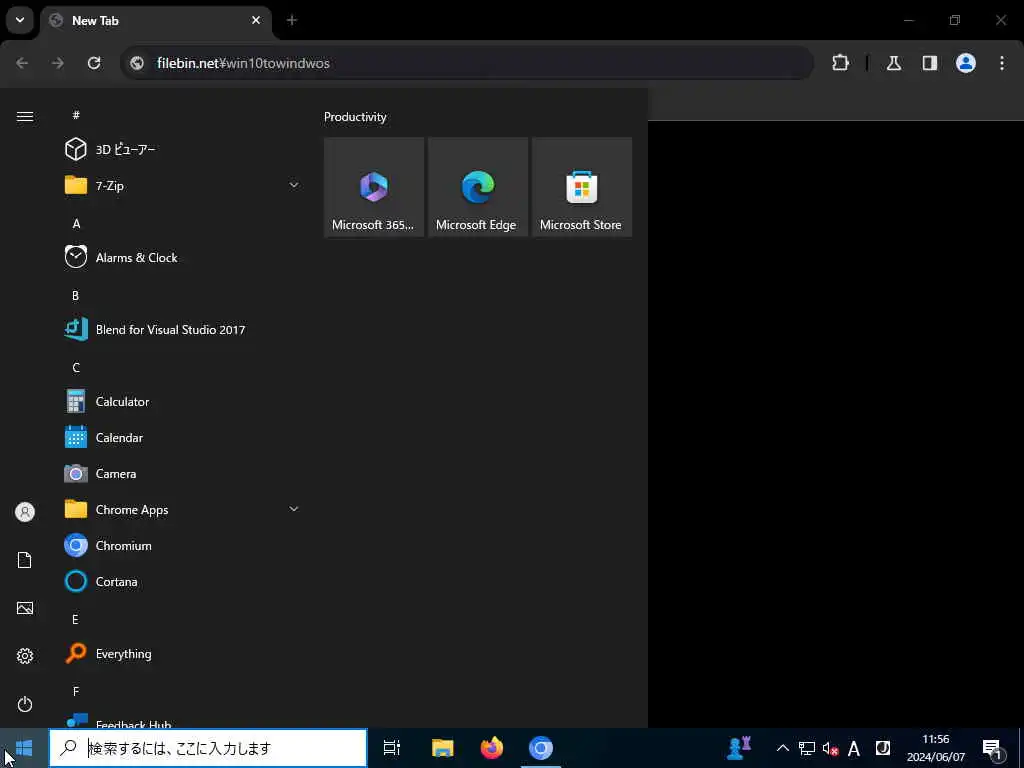Click the Japanese IME tray icon
Viewport: 1024px width, 768px height.
click(x=883, y=748)
